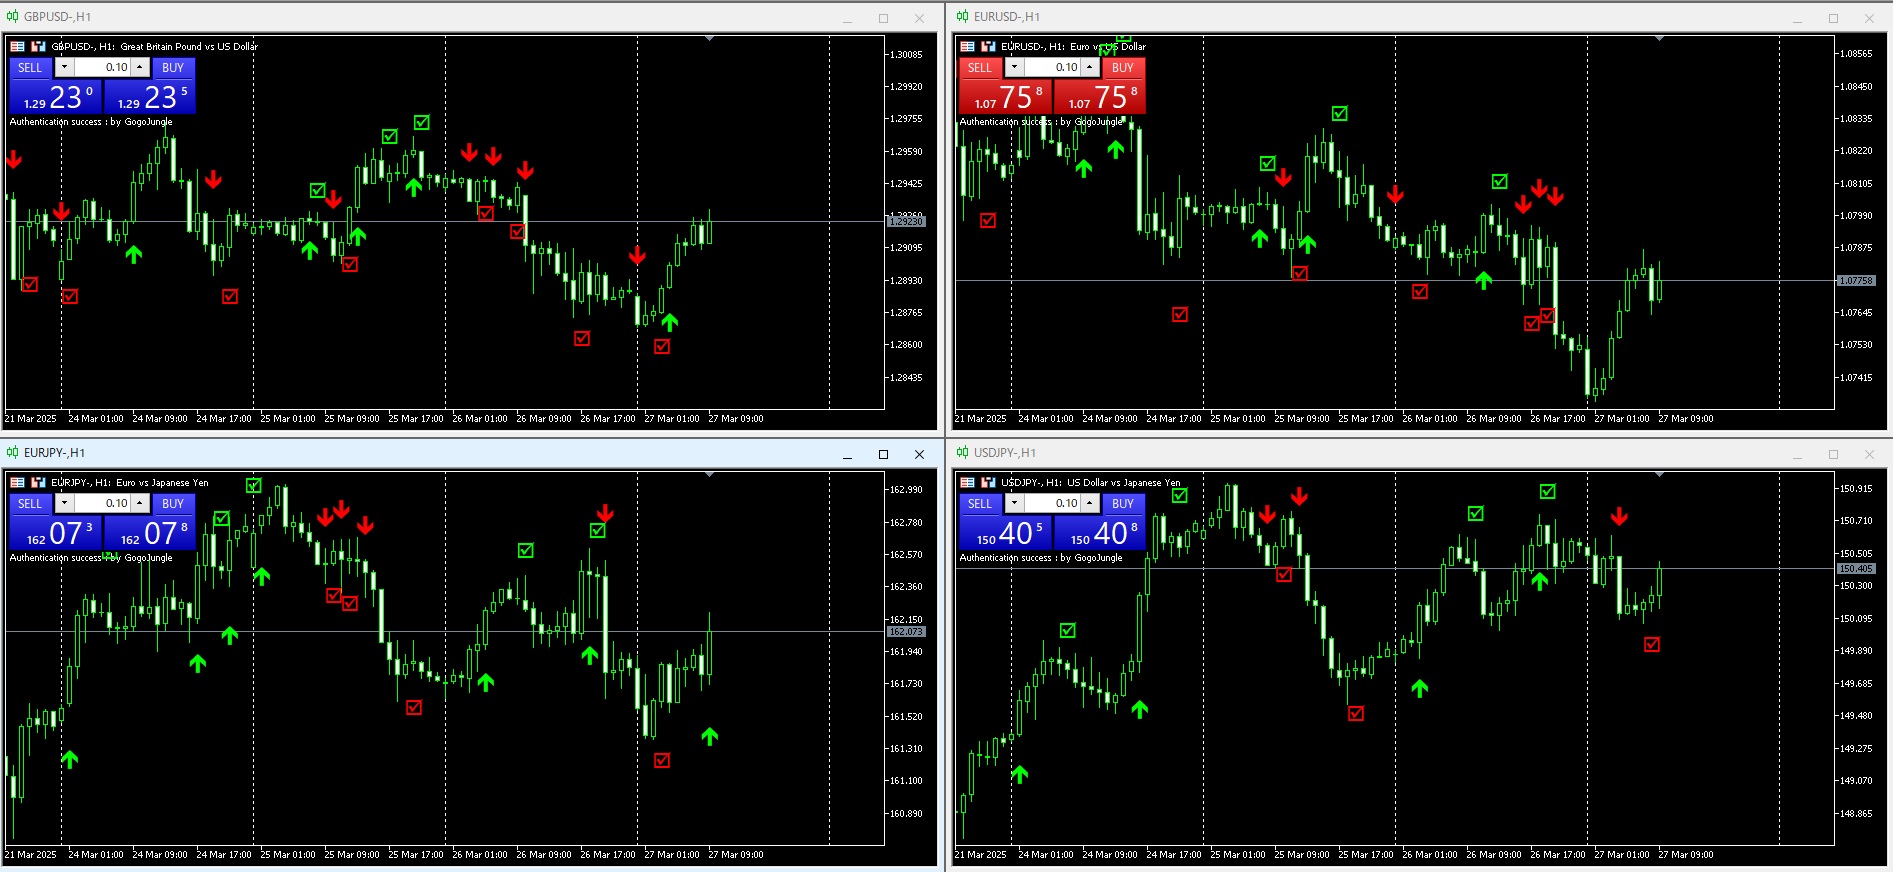The width and height of the screenshot is (1893, 872).
Task: Increase lot volume arrow on EURJPY panel
Action: coord(140,503)
